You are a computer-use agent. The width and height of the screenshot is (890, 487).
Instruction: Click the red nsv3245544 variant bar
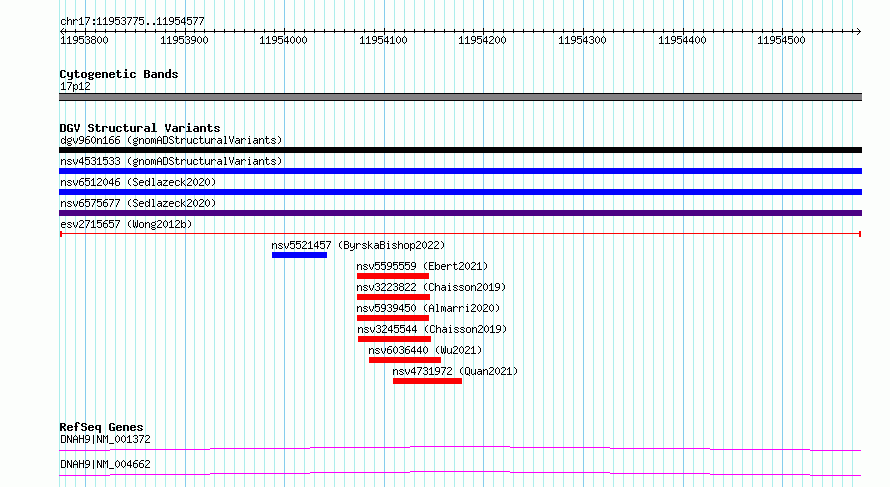coord(394,339)
